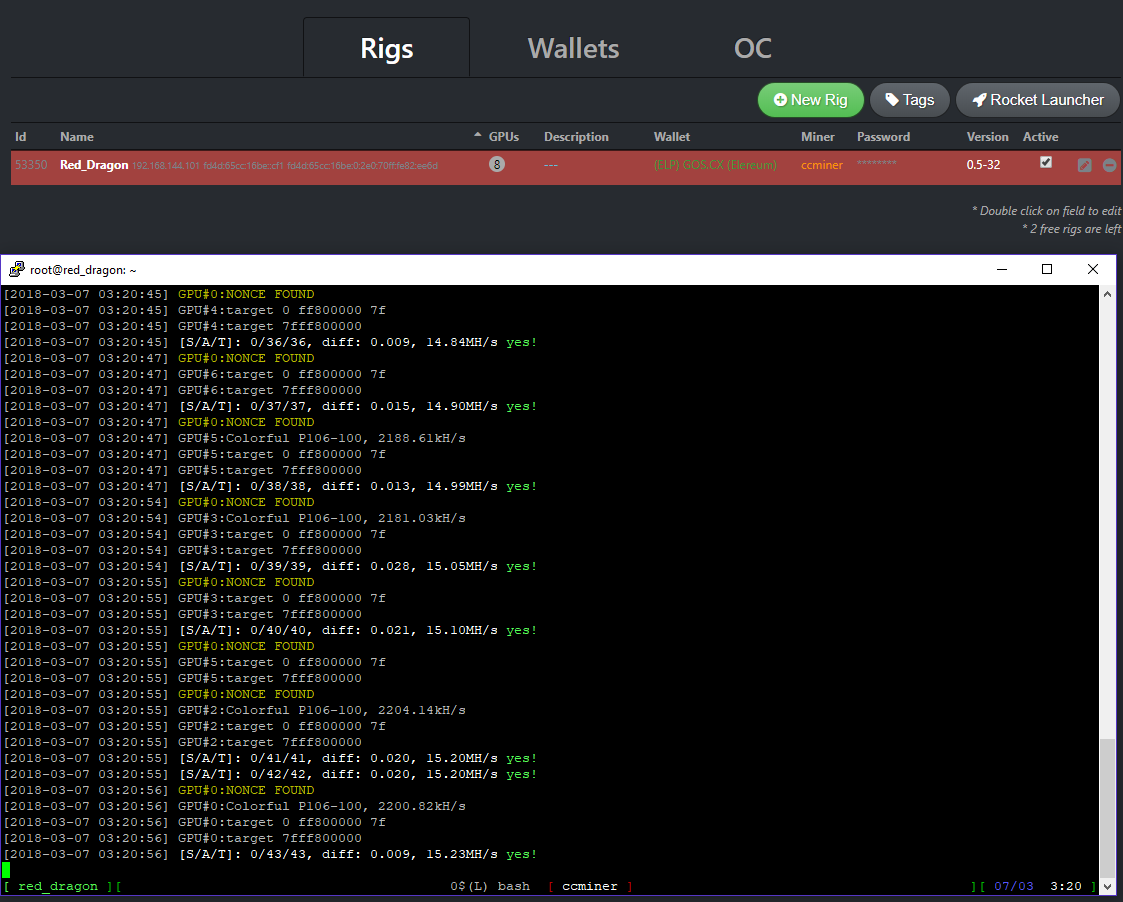Image resolution: width=1123 pixels, height=902 pixels.
Task: Click the edit pencil icon for Red_Dragon
Action: [x=1084, y=165]
